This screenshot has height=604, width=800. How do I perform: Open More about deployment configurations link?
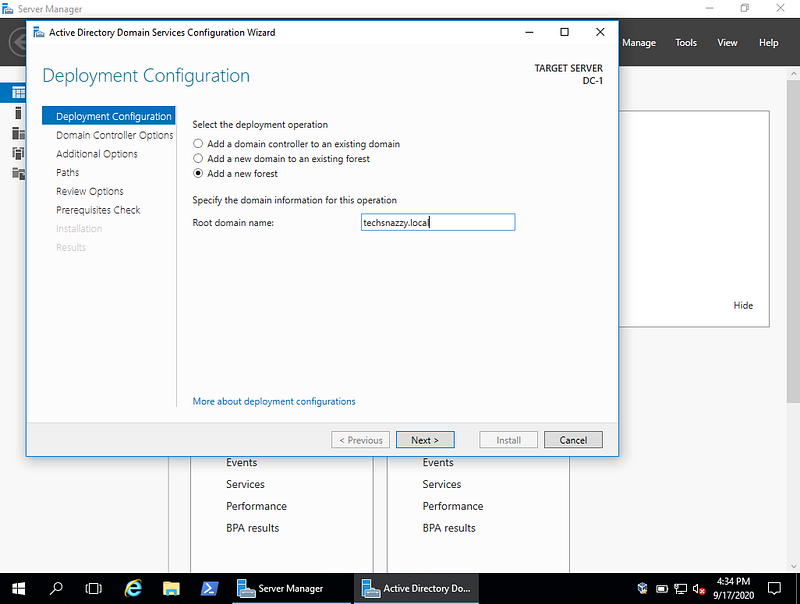(x=274, y=401)
